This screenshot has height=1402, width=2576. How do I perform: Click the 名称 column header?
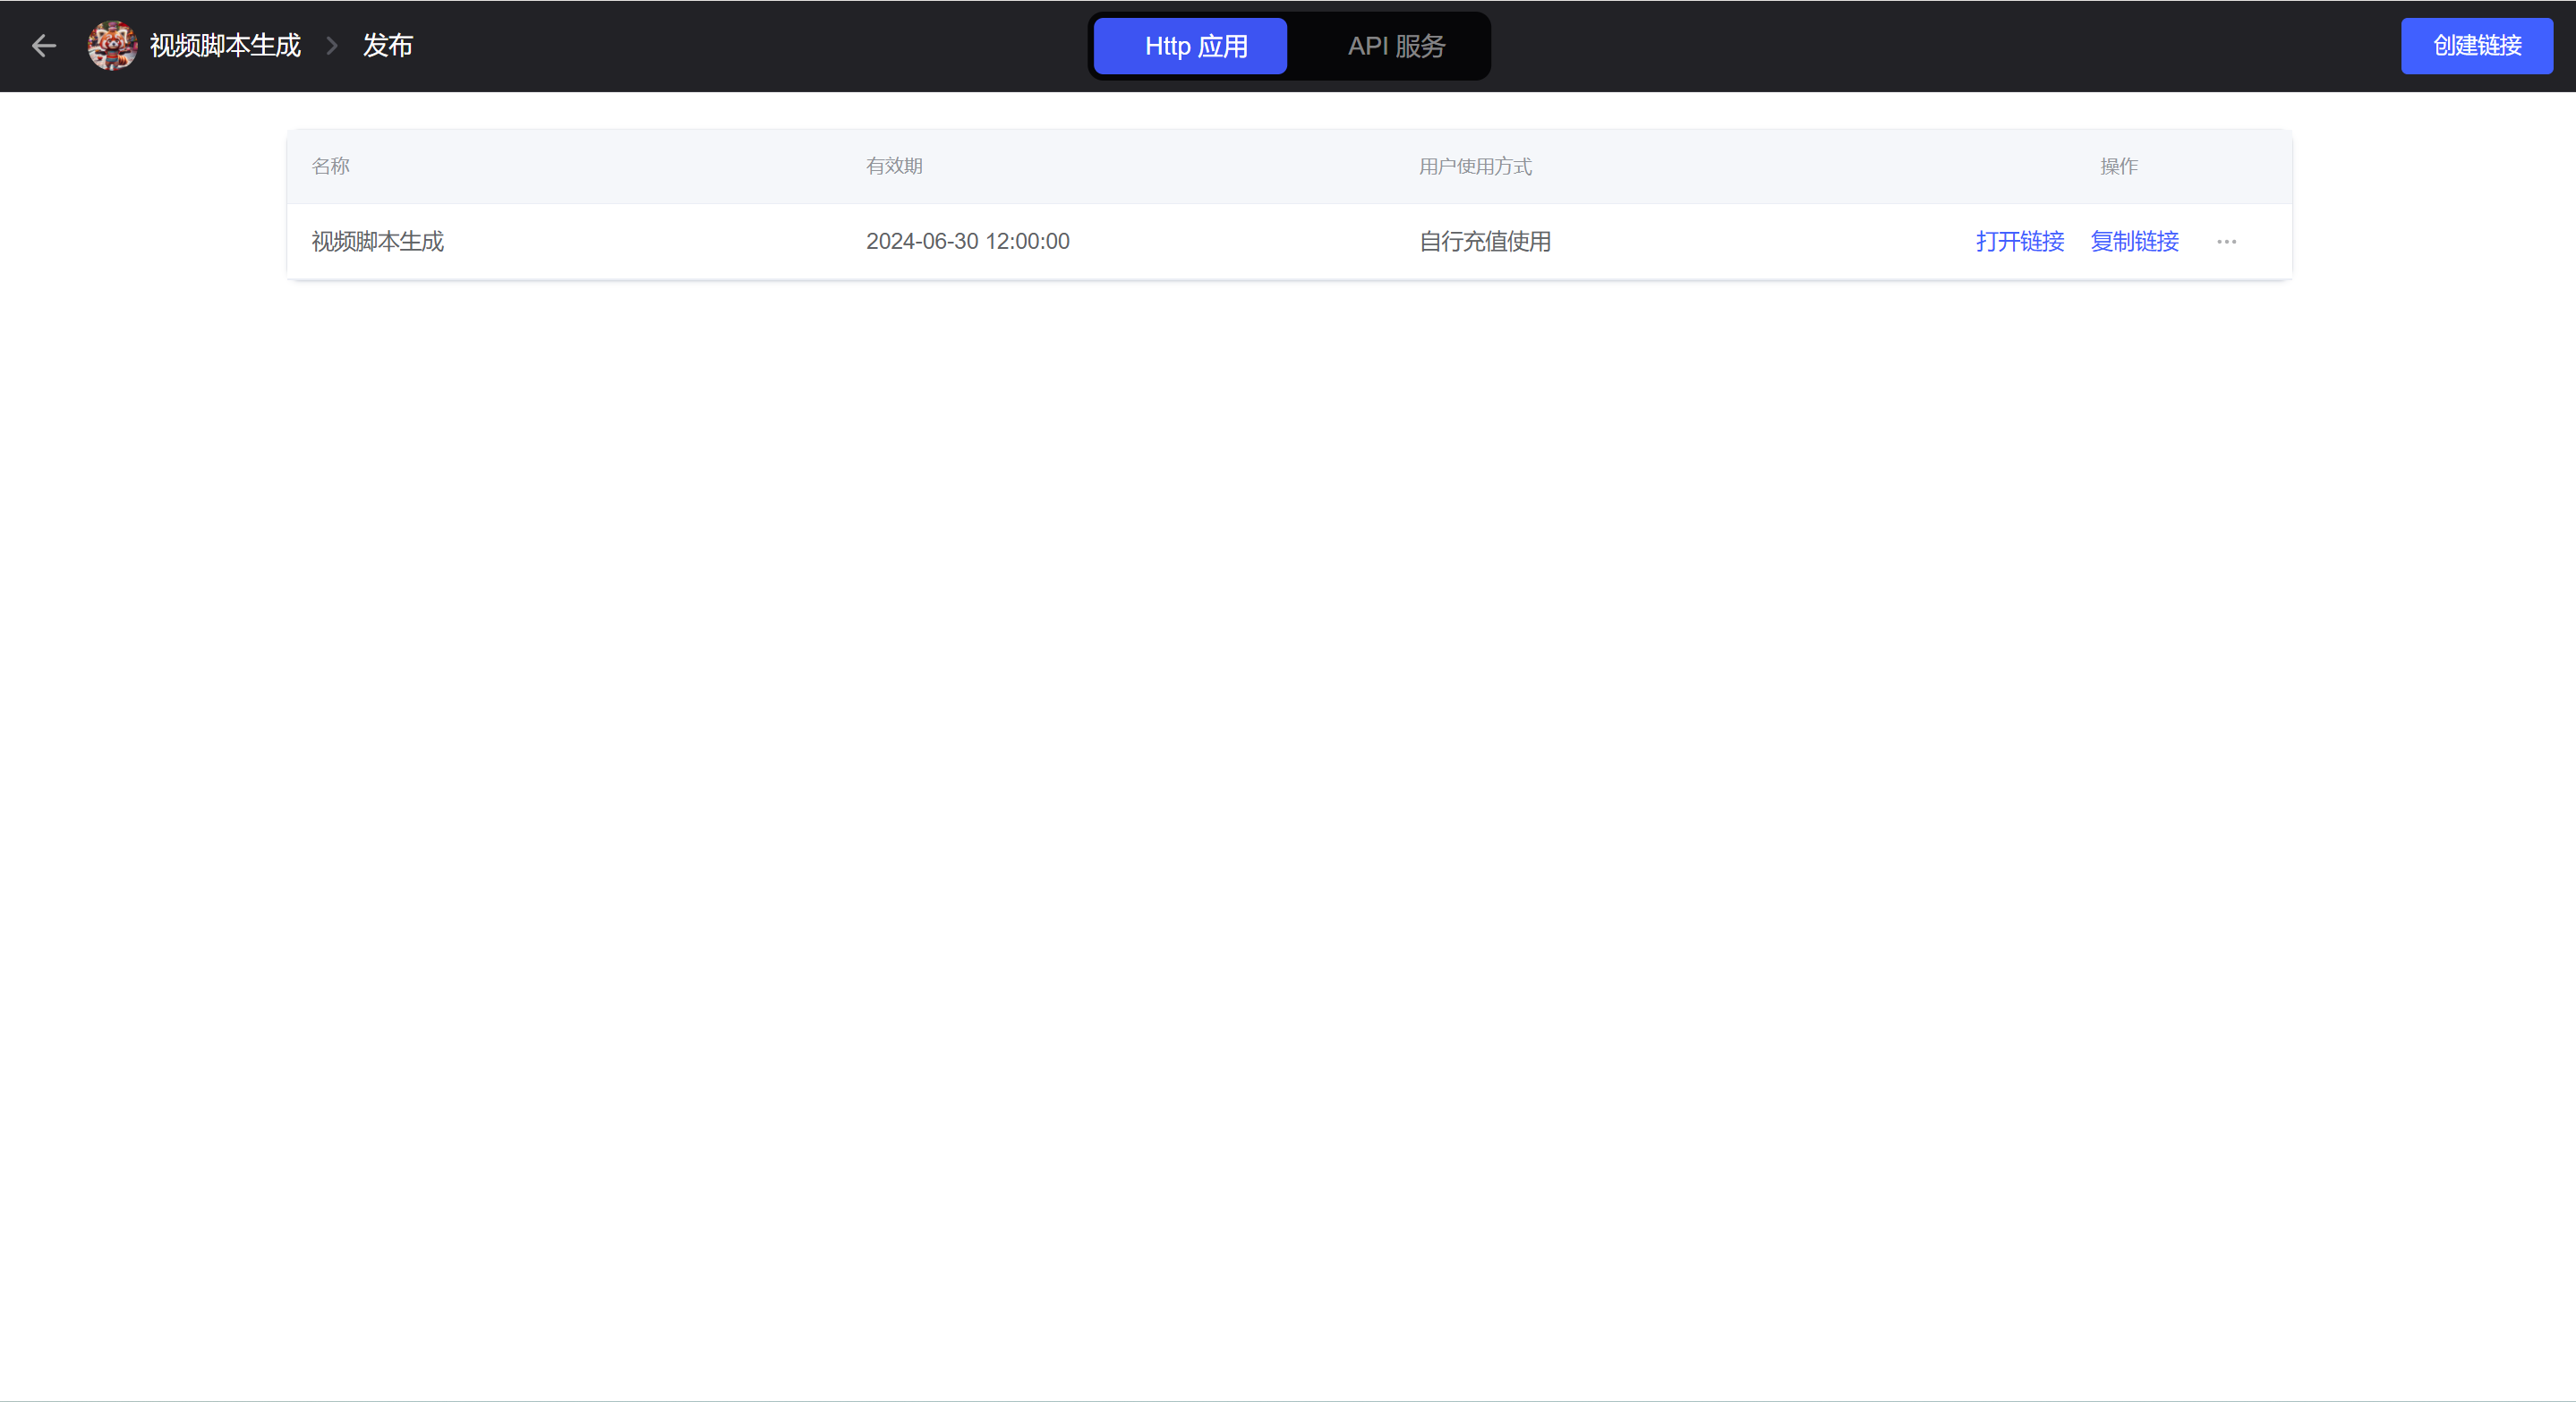(x=330, y=166)
